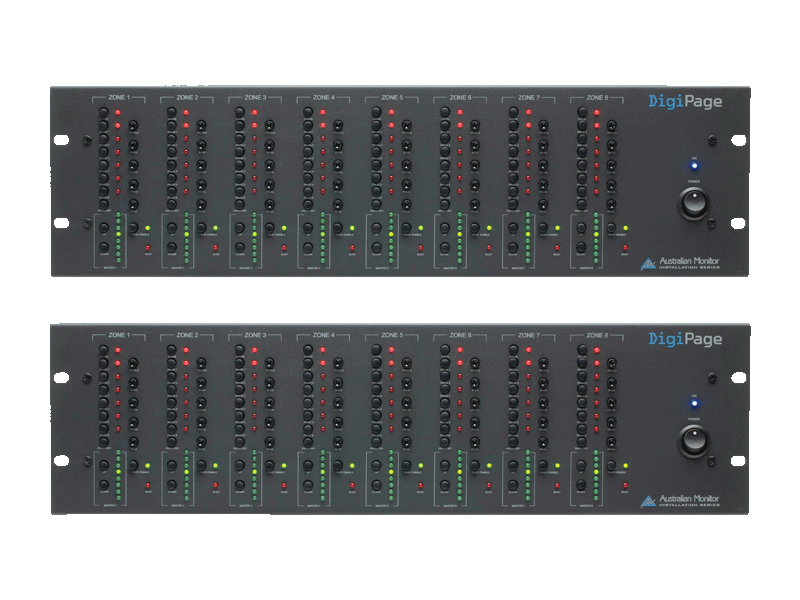Adjust Zone 4 Bass trim pot, lower unit
The image size is (800, 600).
pyautogui.click(x=338, y=383)
